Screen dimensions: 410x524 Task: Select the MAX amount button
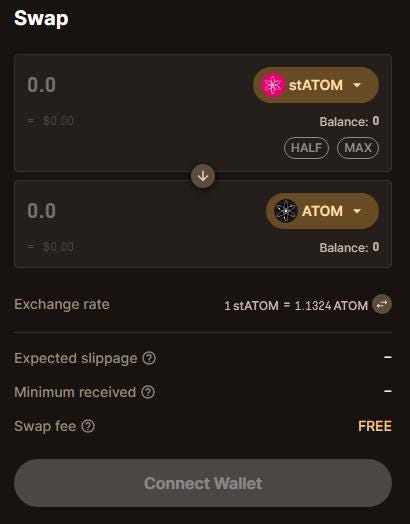[x=358, y=148]
